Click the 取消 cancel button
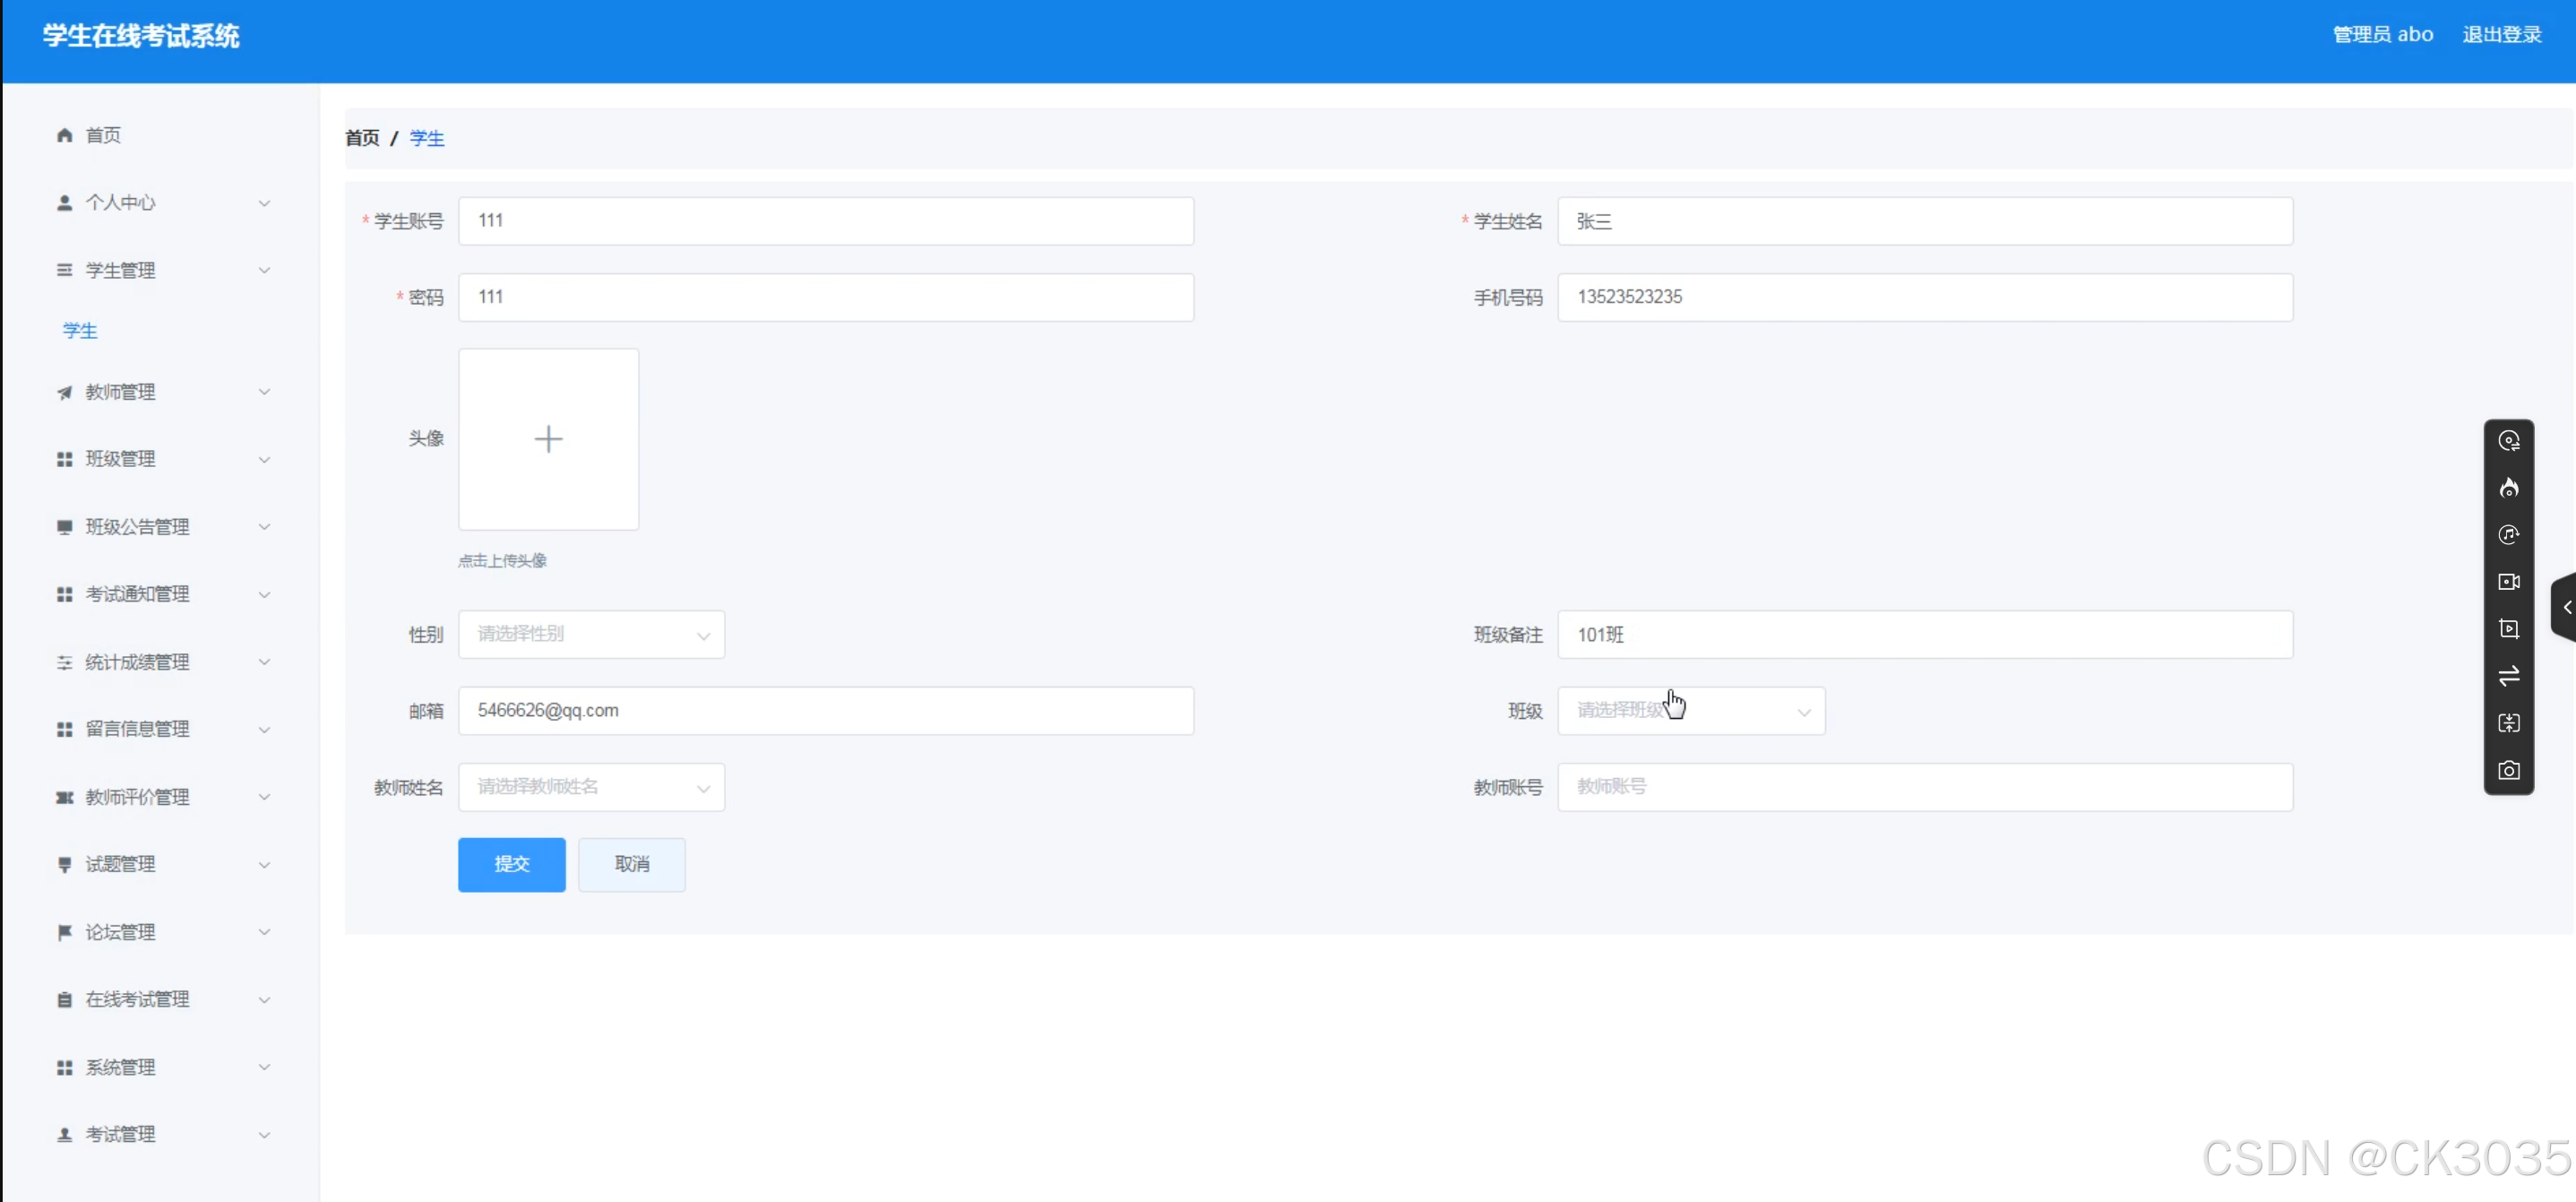The height and width of the screenshot is (1202, 2576). click(631, 864)
